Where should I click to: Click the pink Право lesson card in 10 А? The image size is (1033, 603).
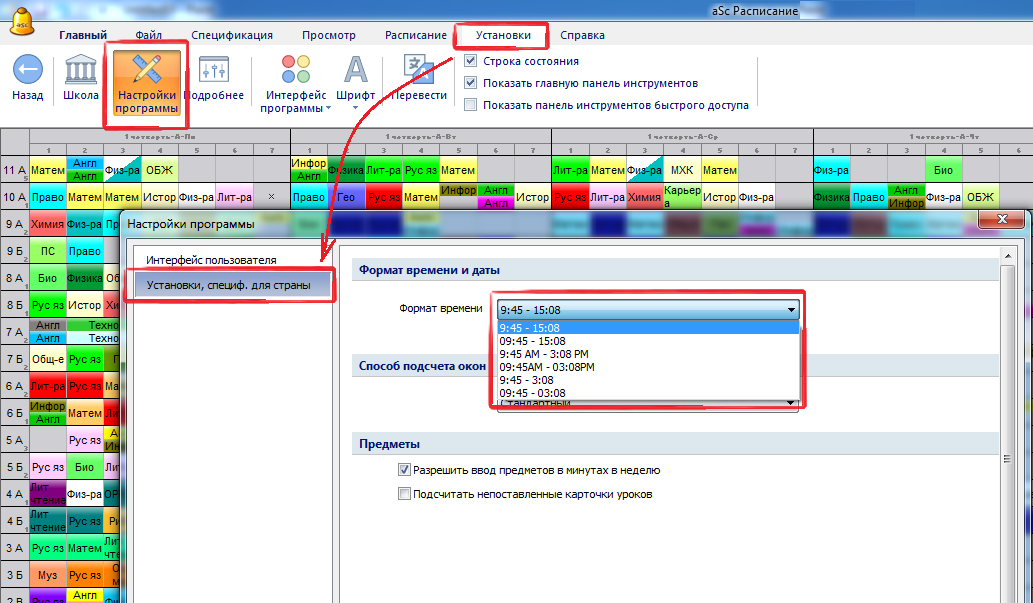coord(47,198)
